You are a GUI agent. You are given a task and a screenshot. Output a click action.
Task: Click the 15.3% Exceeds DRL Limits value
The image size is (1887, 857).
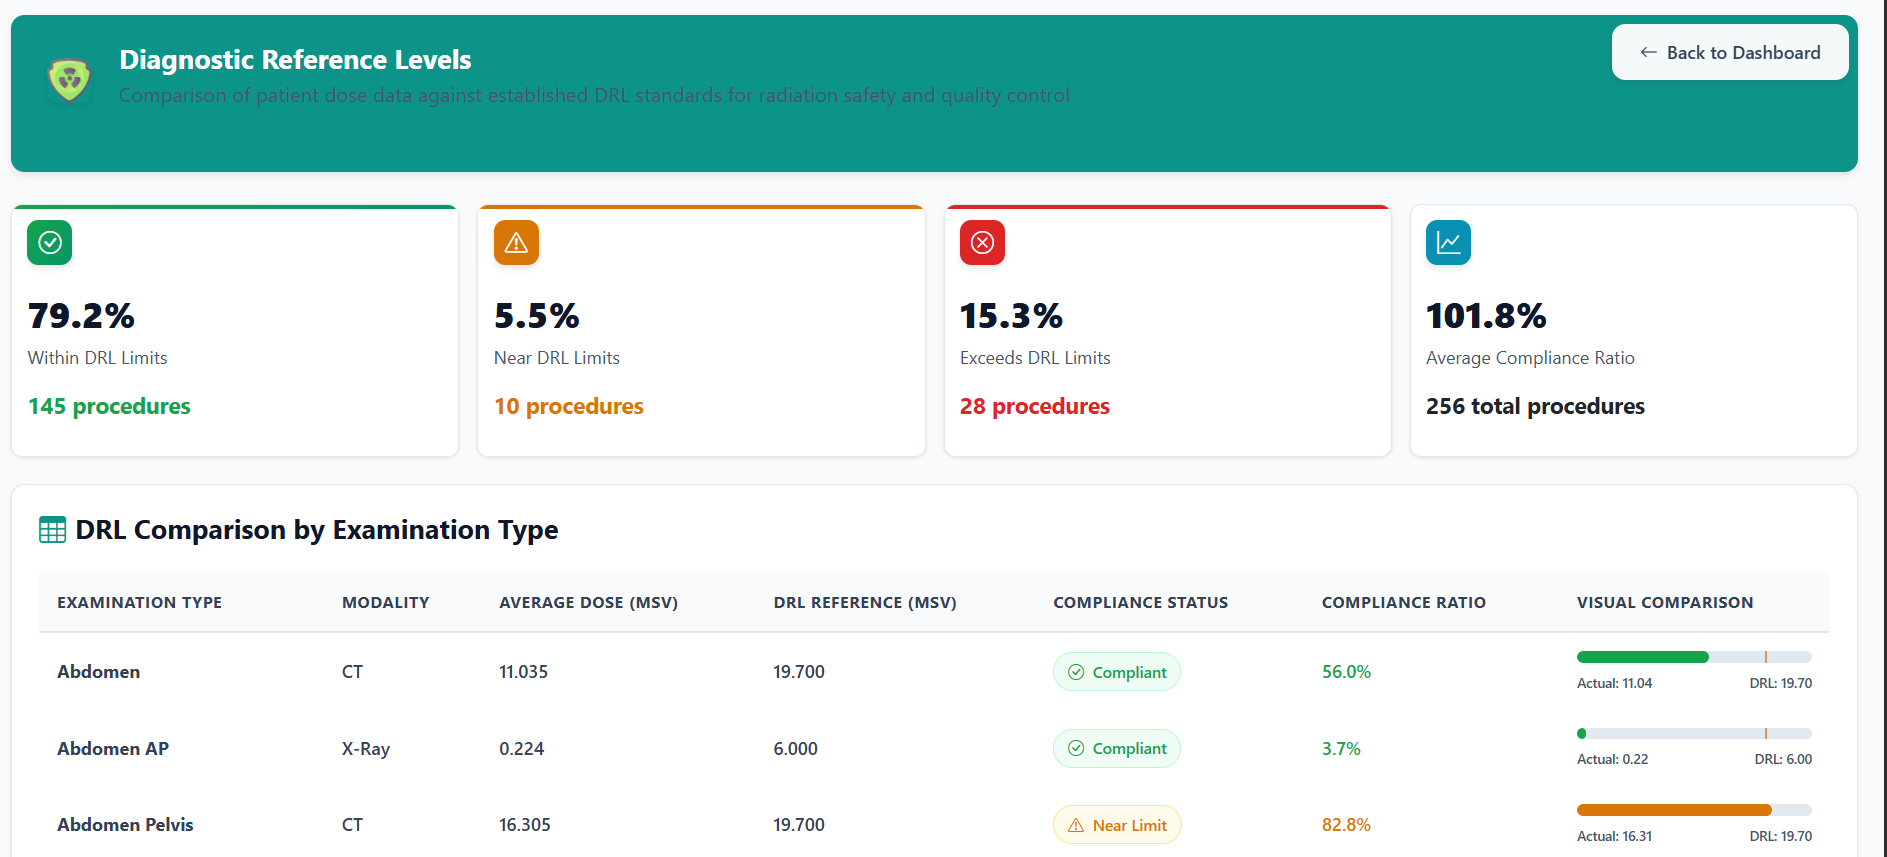click(x=1011, y=316)
